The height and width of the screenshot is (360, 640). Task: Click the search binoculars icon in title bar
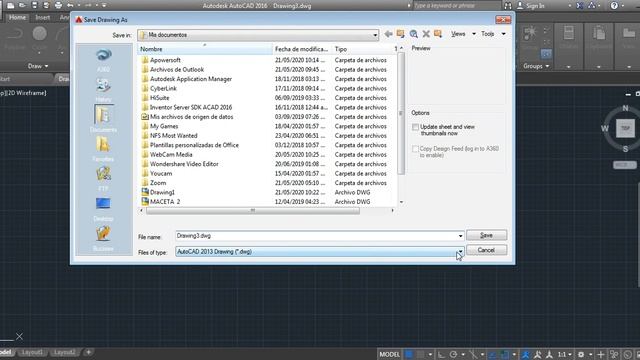pos(508,6)
